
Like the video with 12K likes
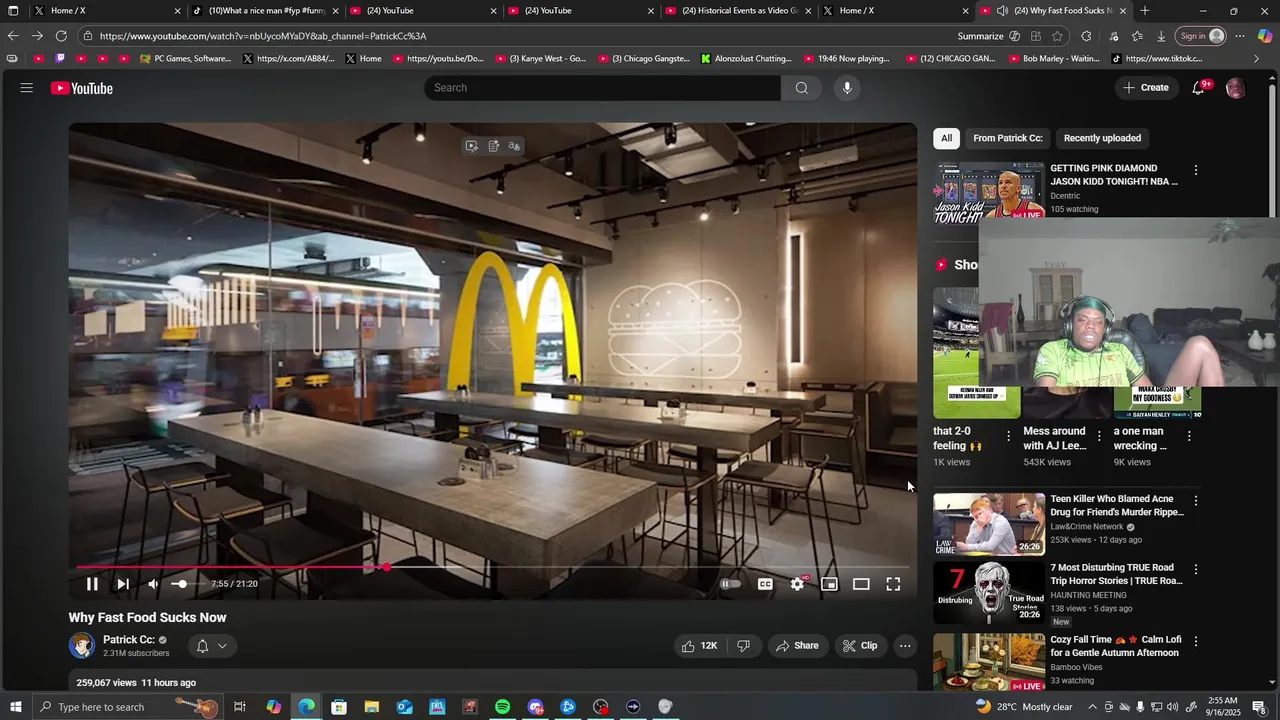[x=700, y=646]
